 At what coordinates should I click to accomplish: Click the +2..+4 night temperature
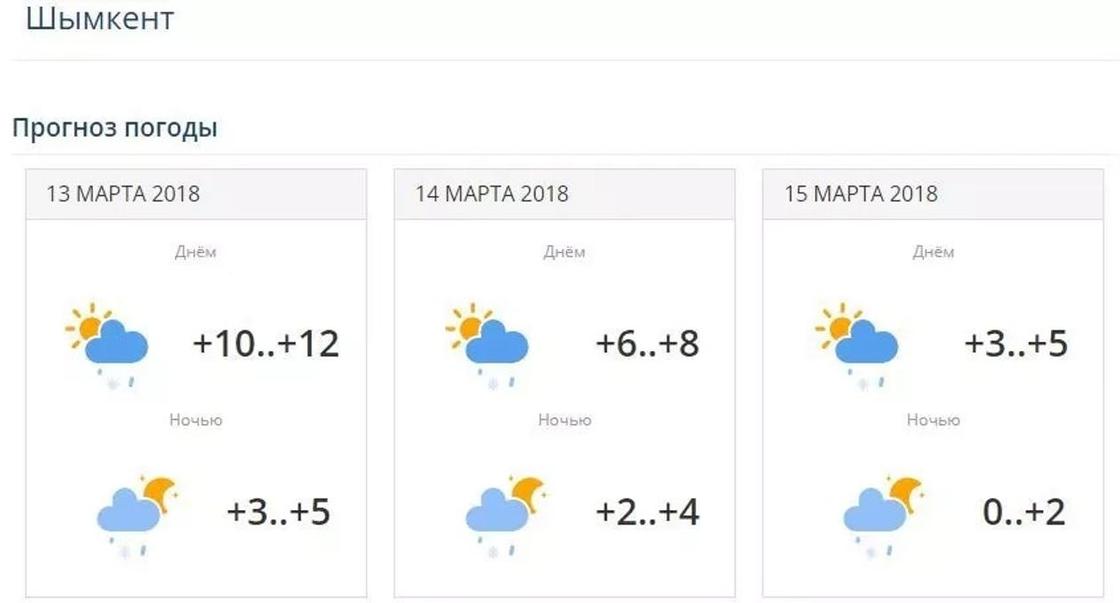coord(647,512)
